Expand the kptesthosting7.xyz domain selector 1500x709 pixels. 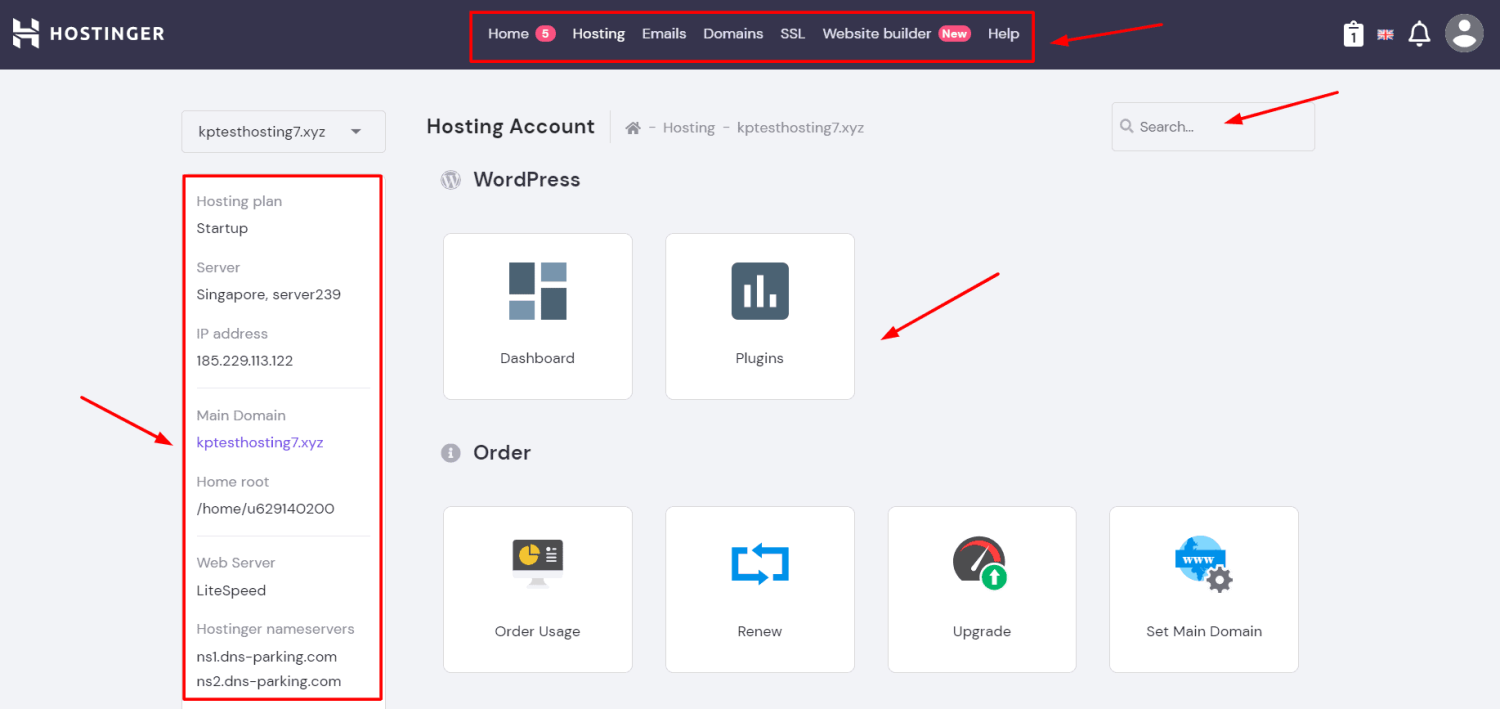point(283,131)
